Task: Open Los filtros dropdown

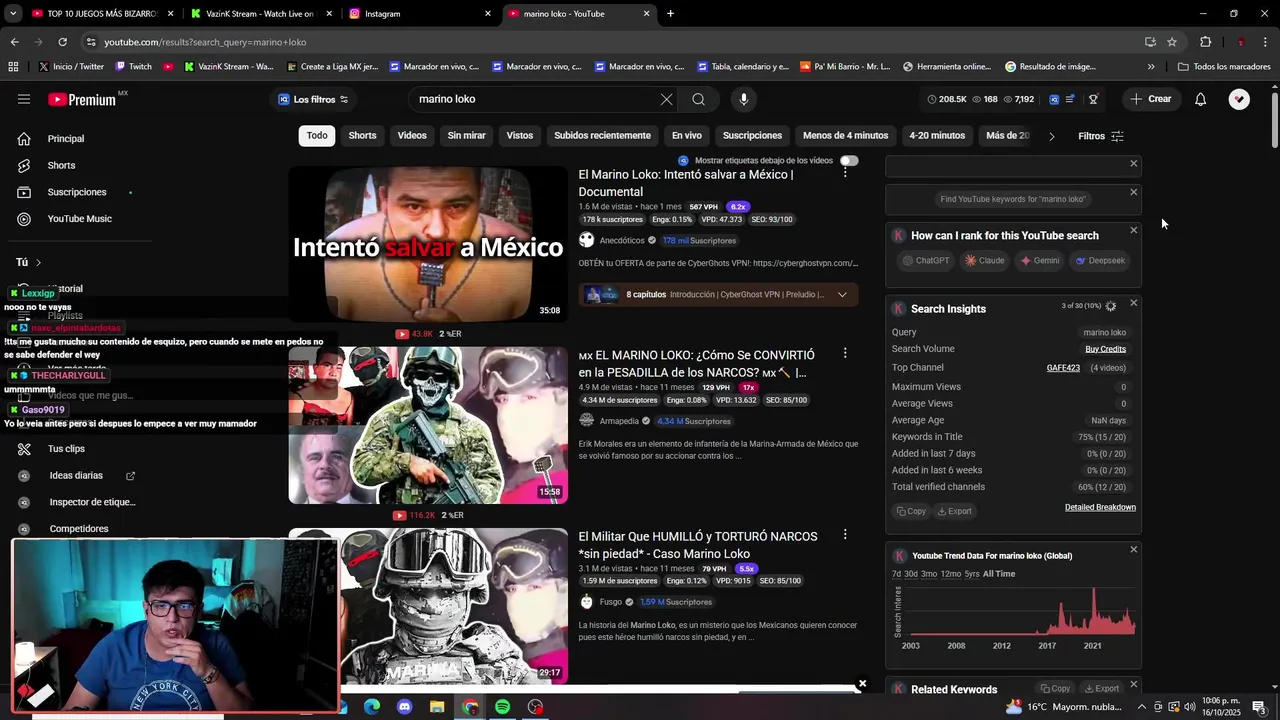Action: [x=313, y=99]
